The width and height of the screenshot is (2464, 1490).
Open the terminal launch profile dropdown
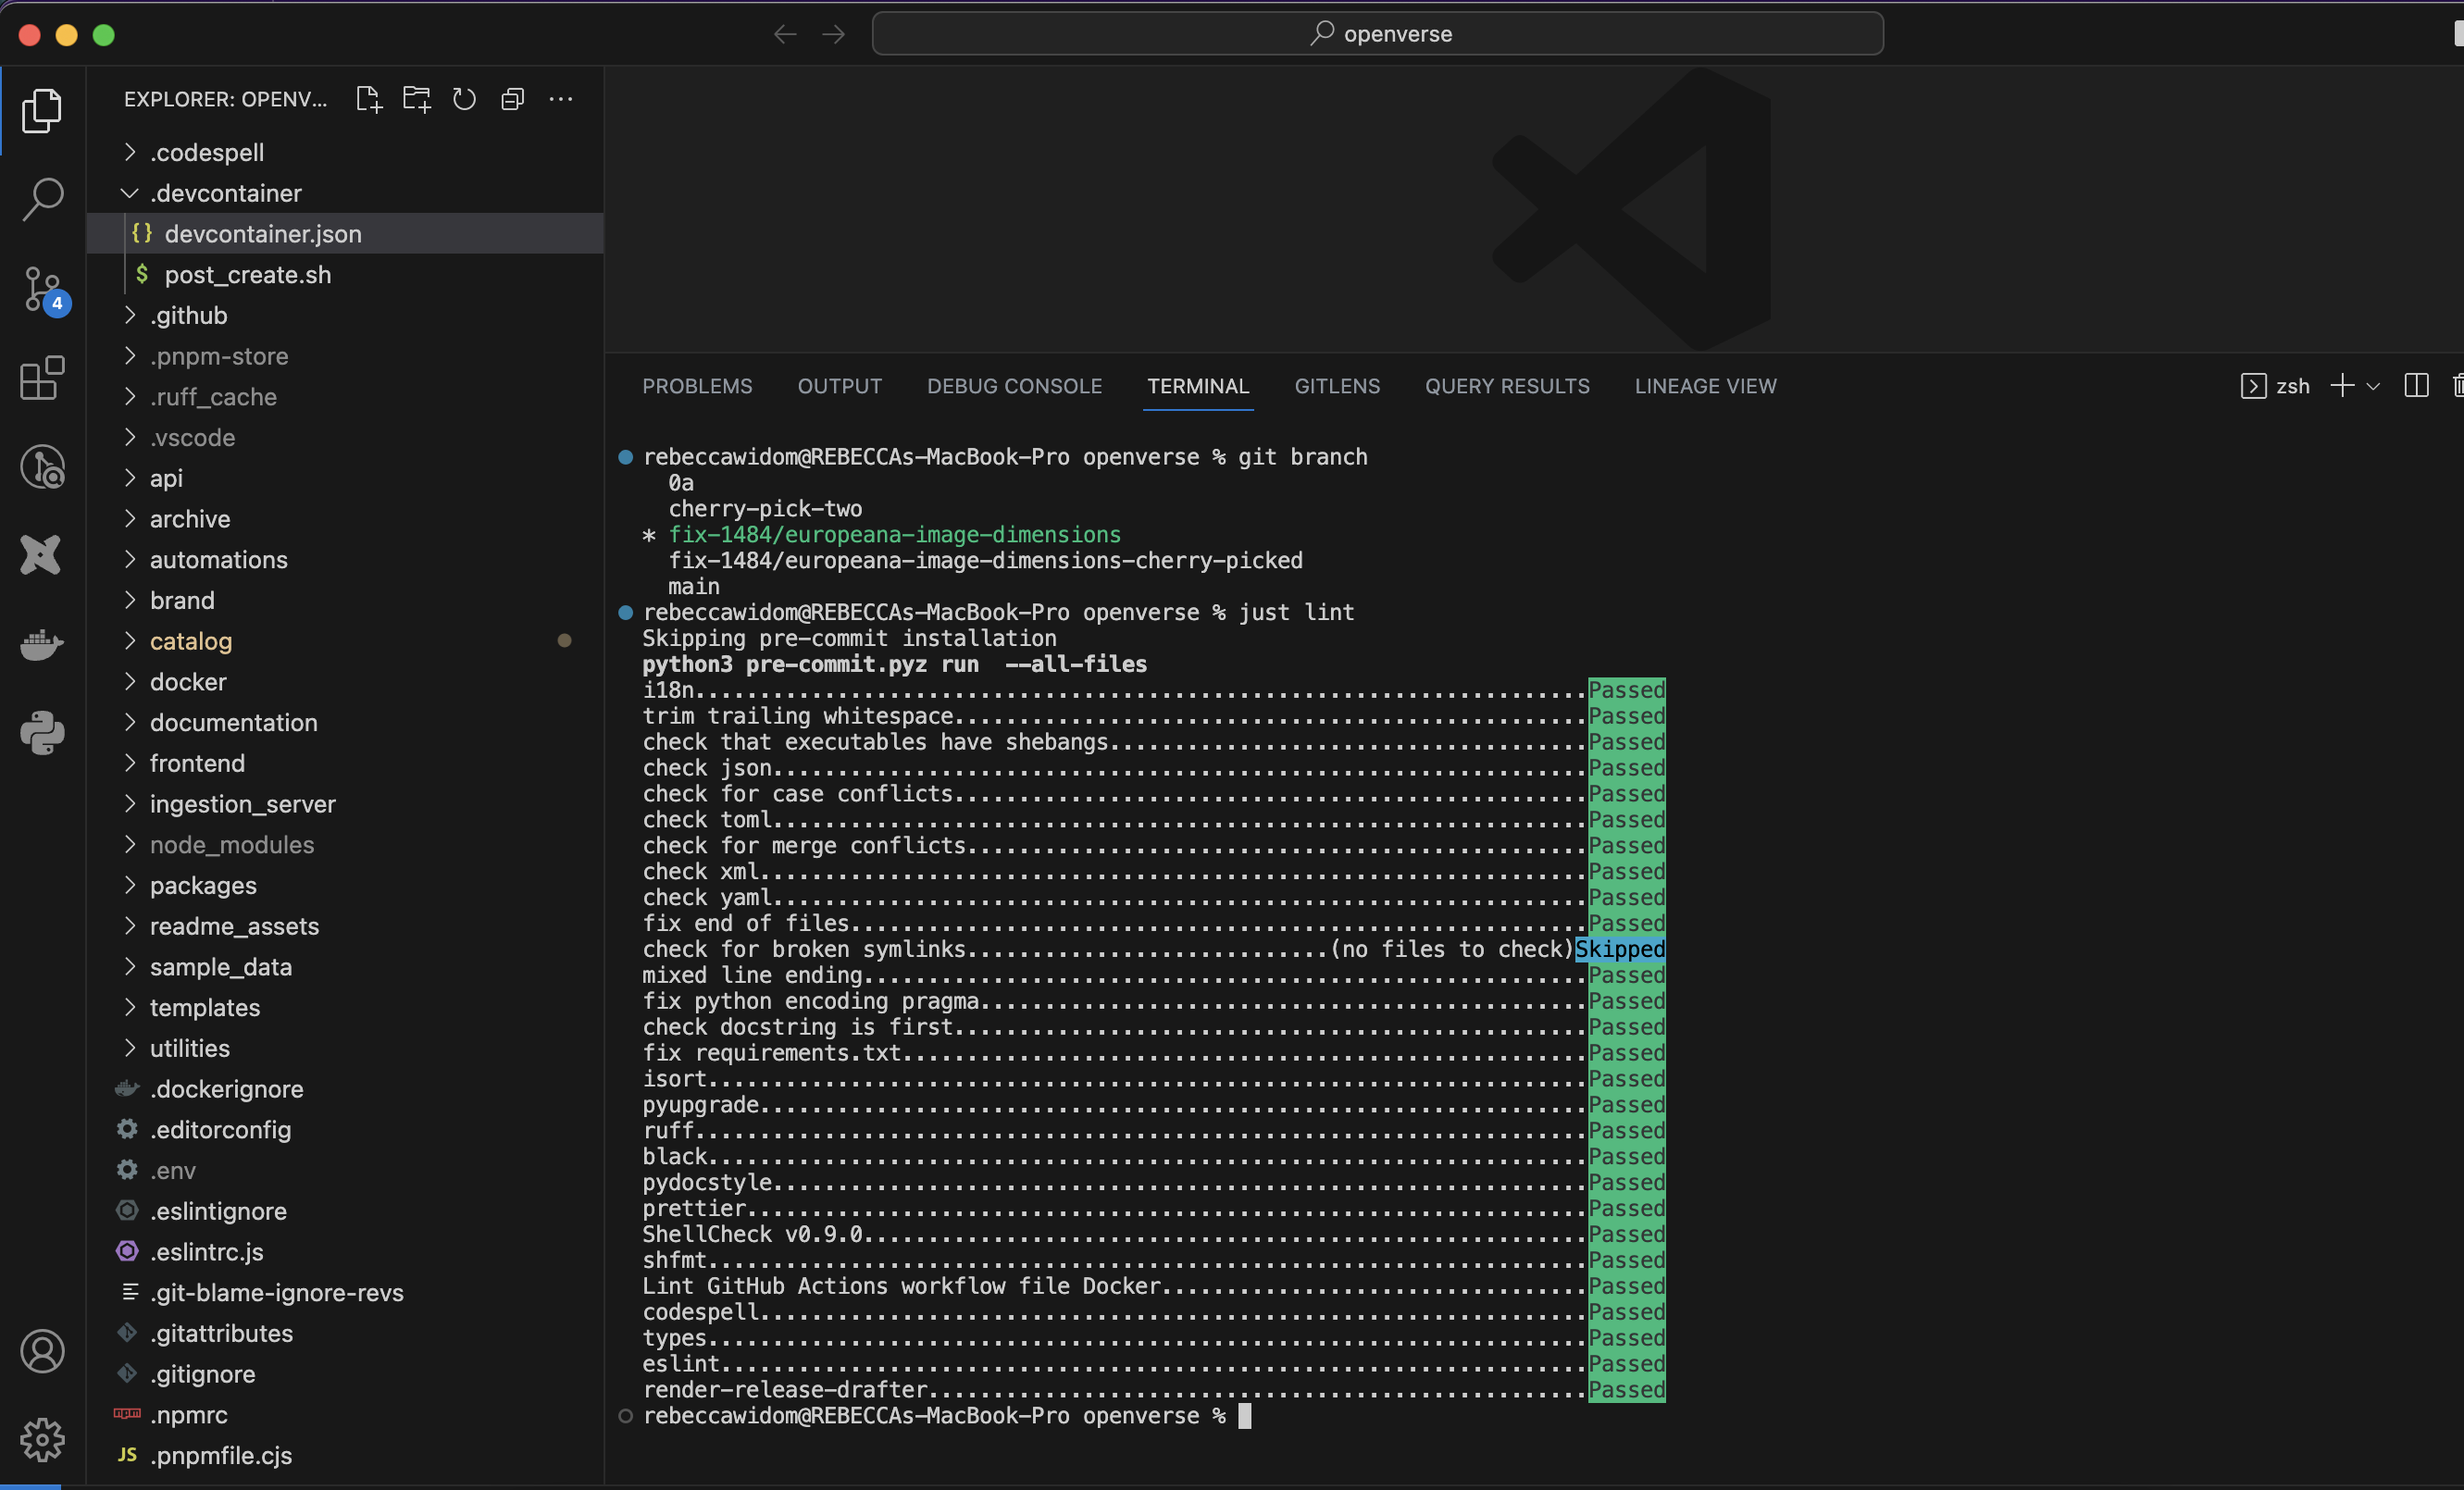(x=2374, y=386)
